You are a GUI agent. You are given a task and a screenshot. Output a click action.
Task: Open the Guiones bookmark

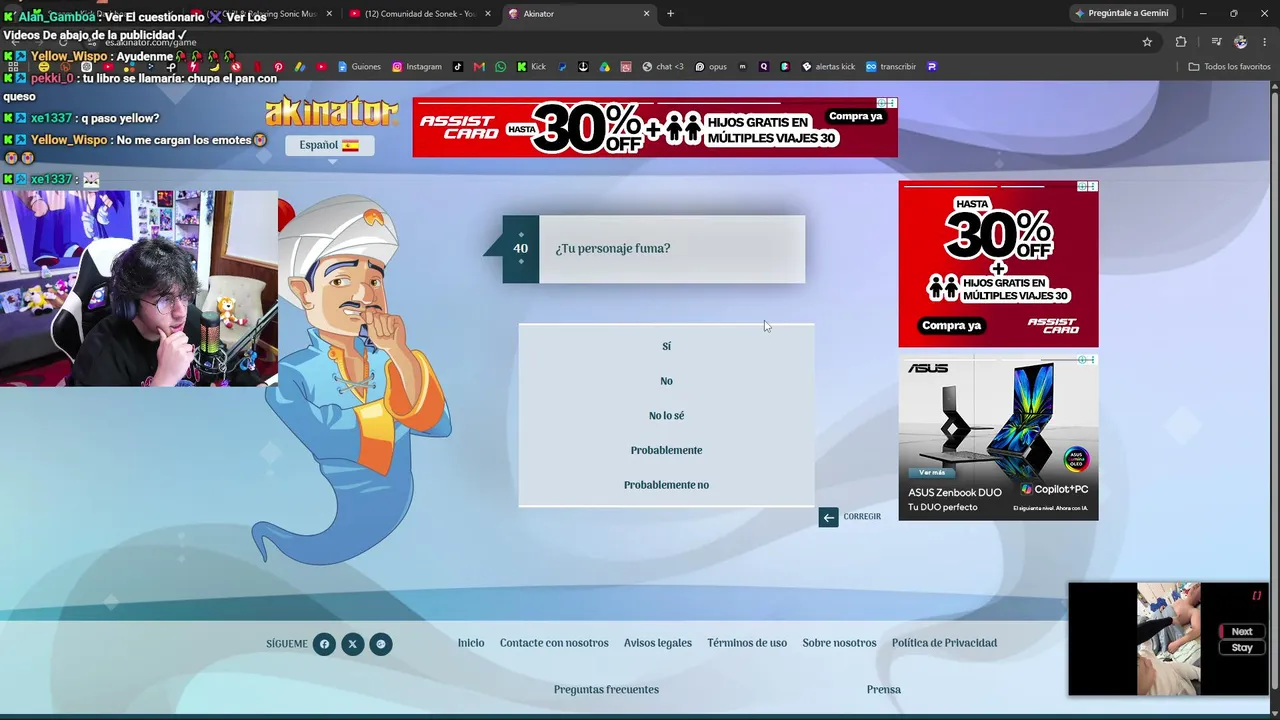point(359,67)
